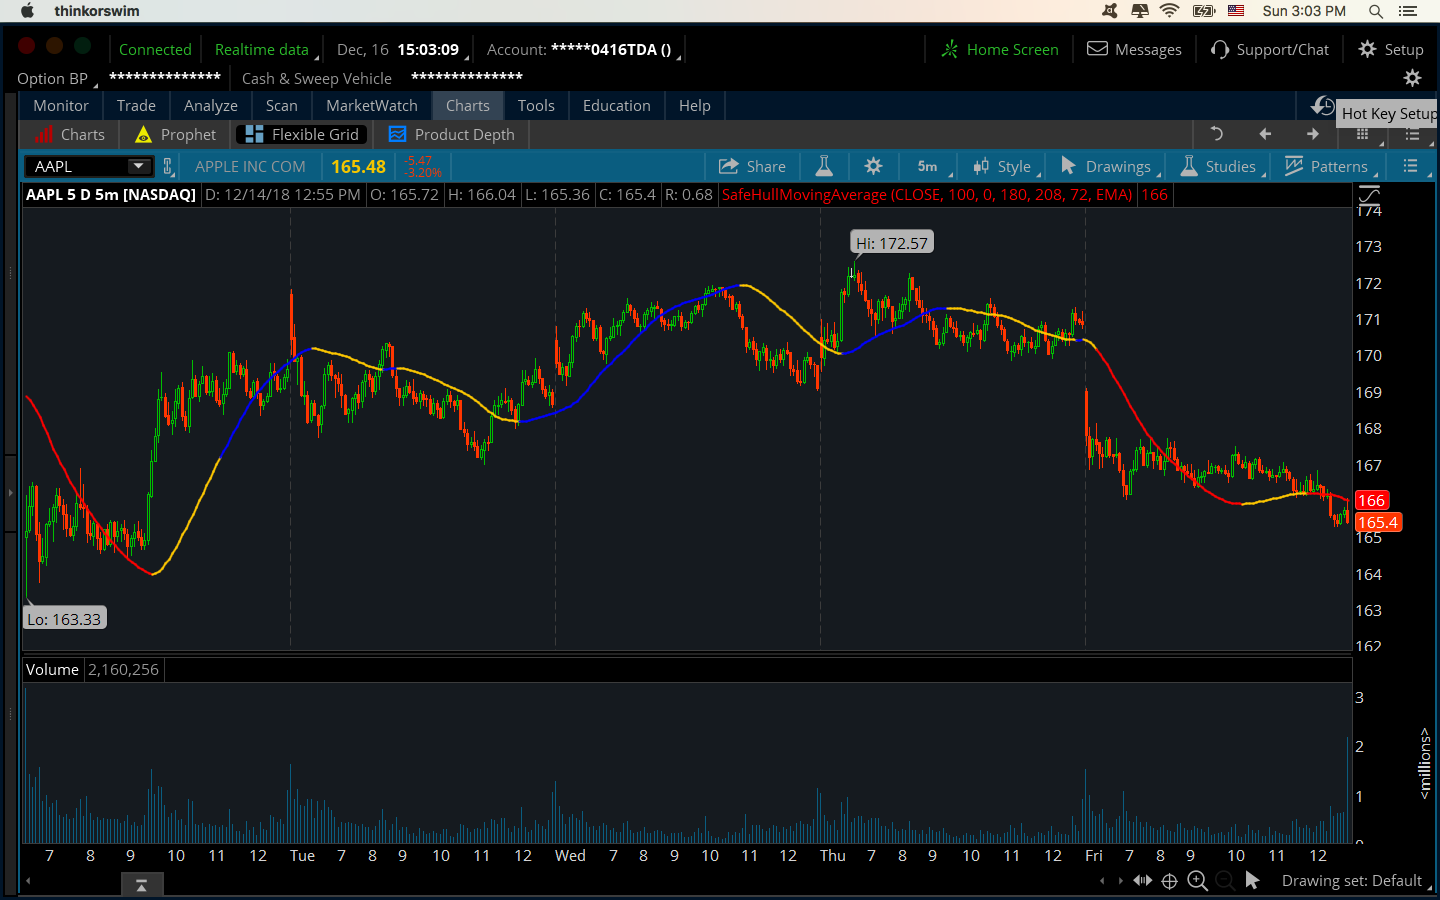Open the Messages panel
Screen dimensions: 1440x900
pyautogui.click(x=1134, y=49)
